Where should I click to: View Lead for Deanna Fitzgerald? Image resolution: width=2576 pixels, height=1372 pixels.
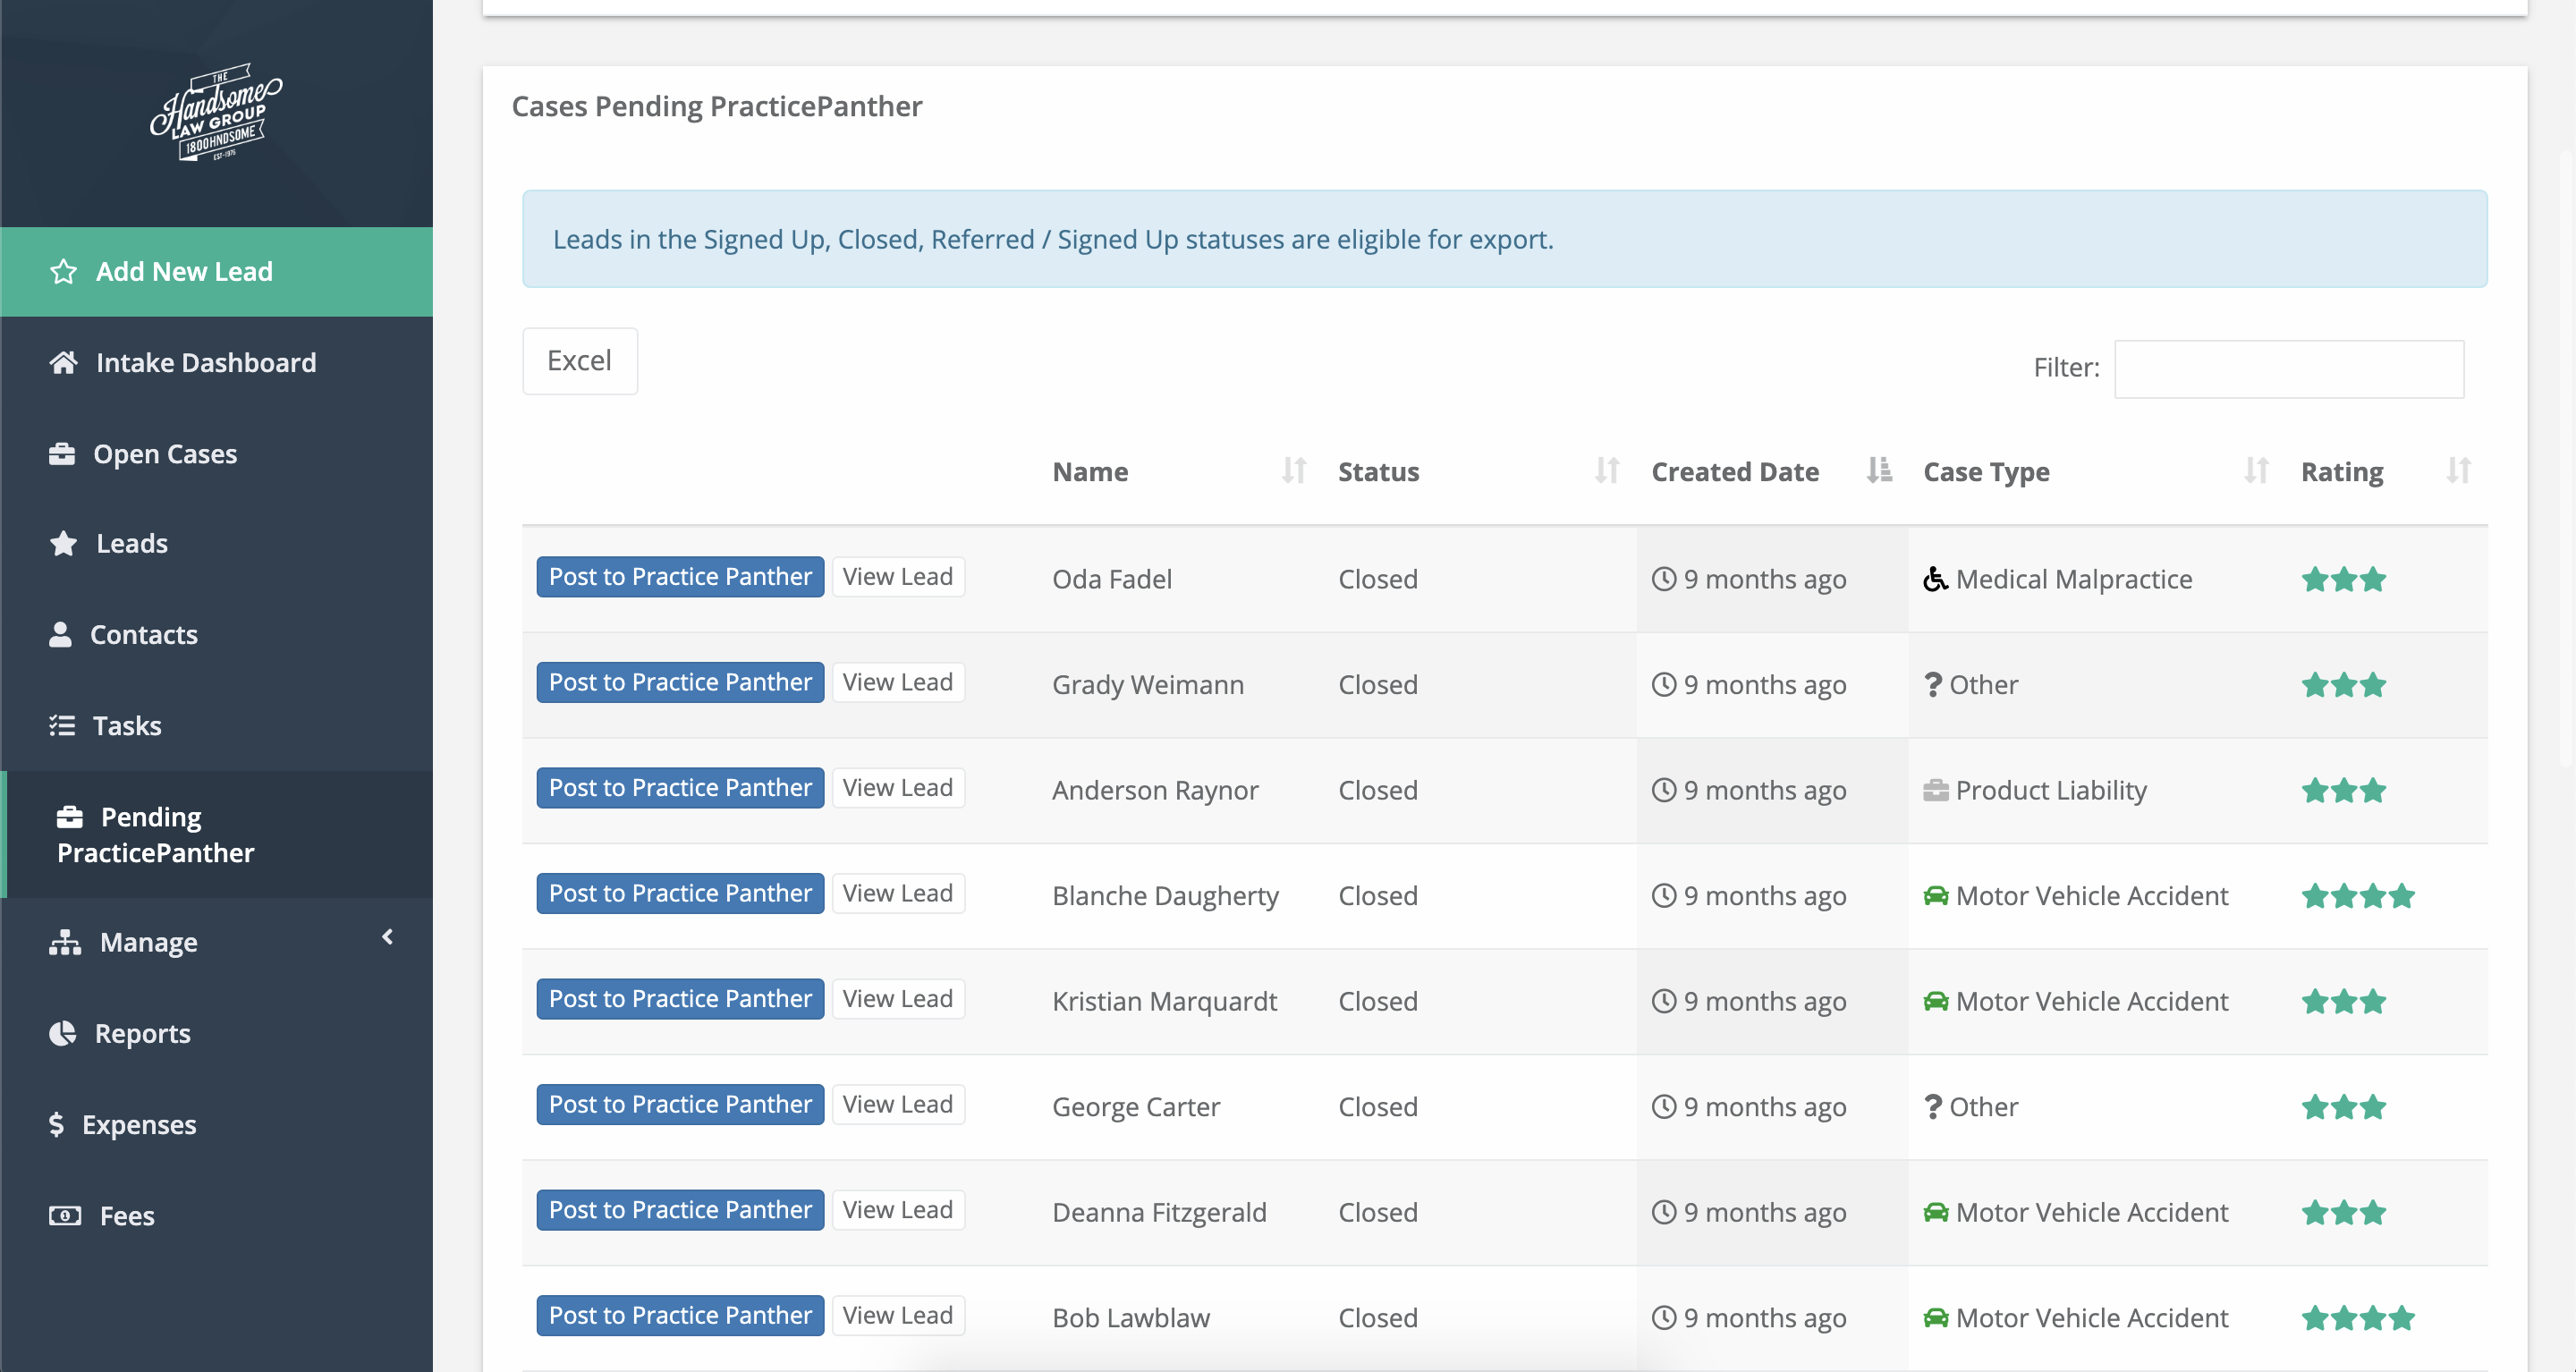pos(898,1210)
